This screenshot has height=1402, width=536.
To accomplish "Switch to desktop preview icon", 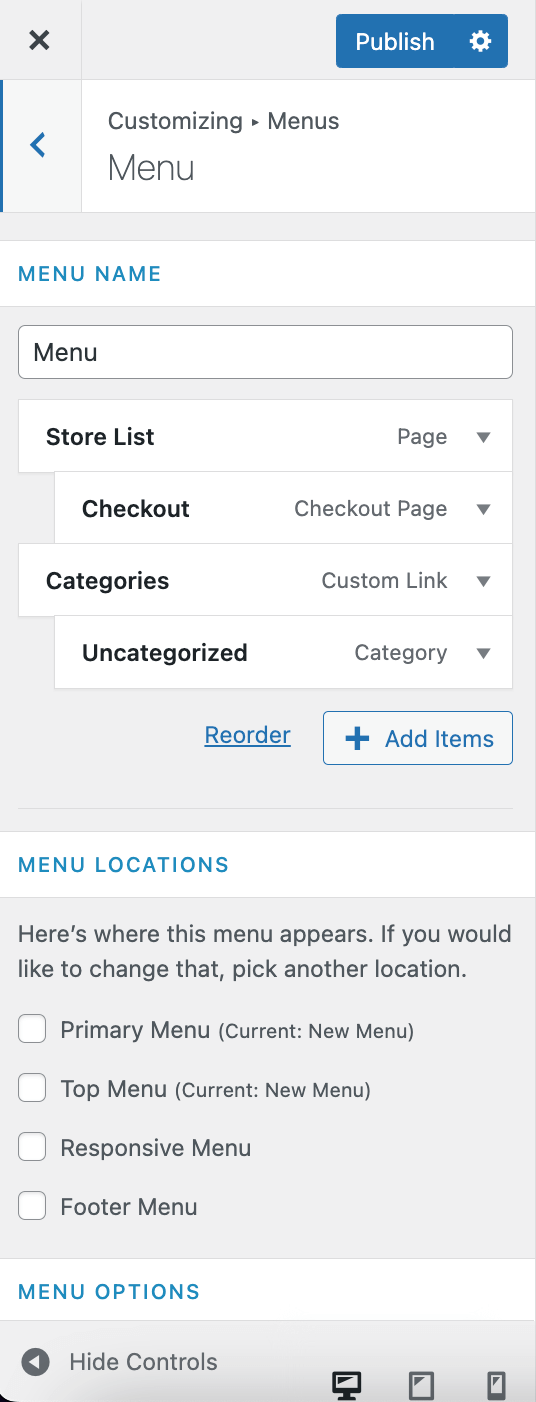I will [x=347, y=1385].
